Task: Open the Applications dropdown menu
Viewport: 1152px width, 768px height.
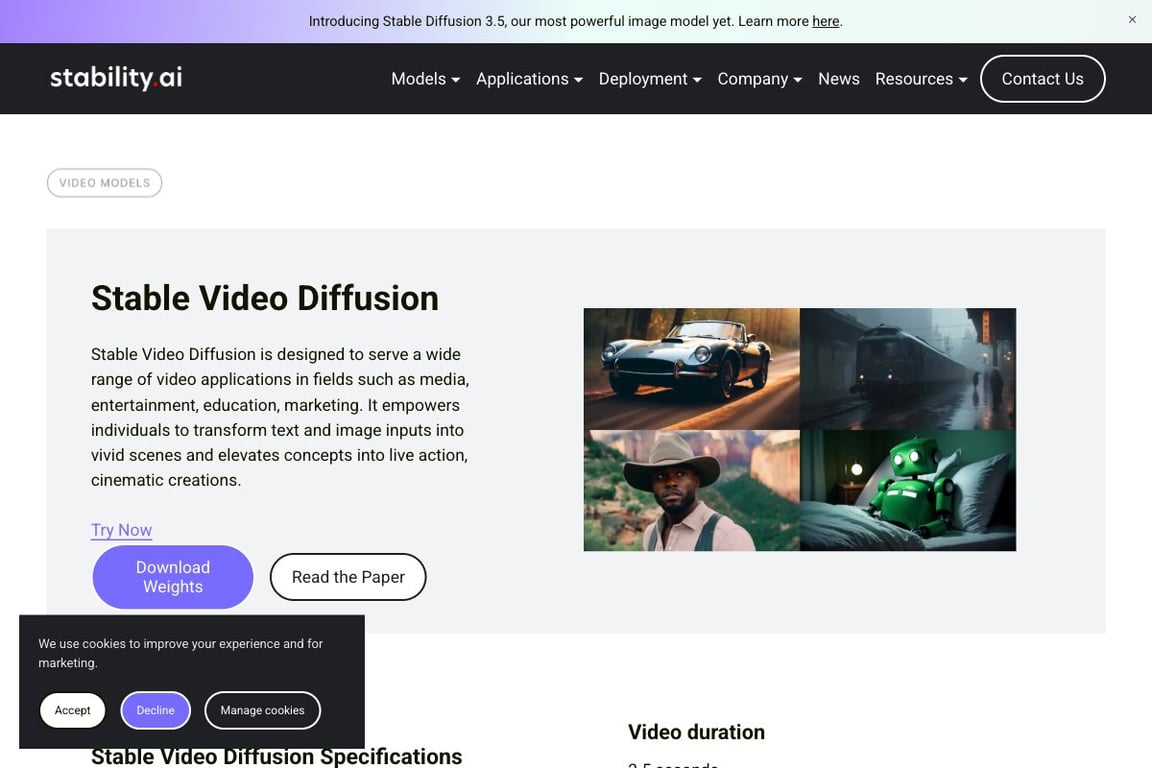Action: click(529, 79)
